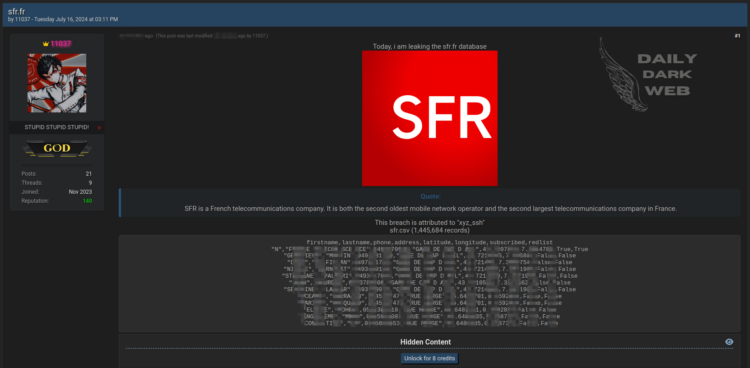Click the Posts count 21
The height and width of the screenshot is (368, 750).
click(89, 174)
